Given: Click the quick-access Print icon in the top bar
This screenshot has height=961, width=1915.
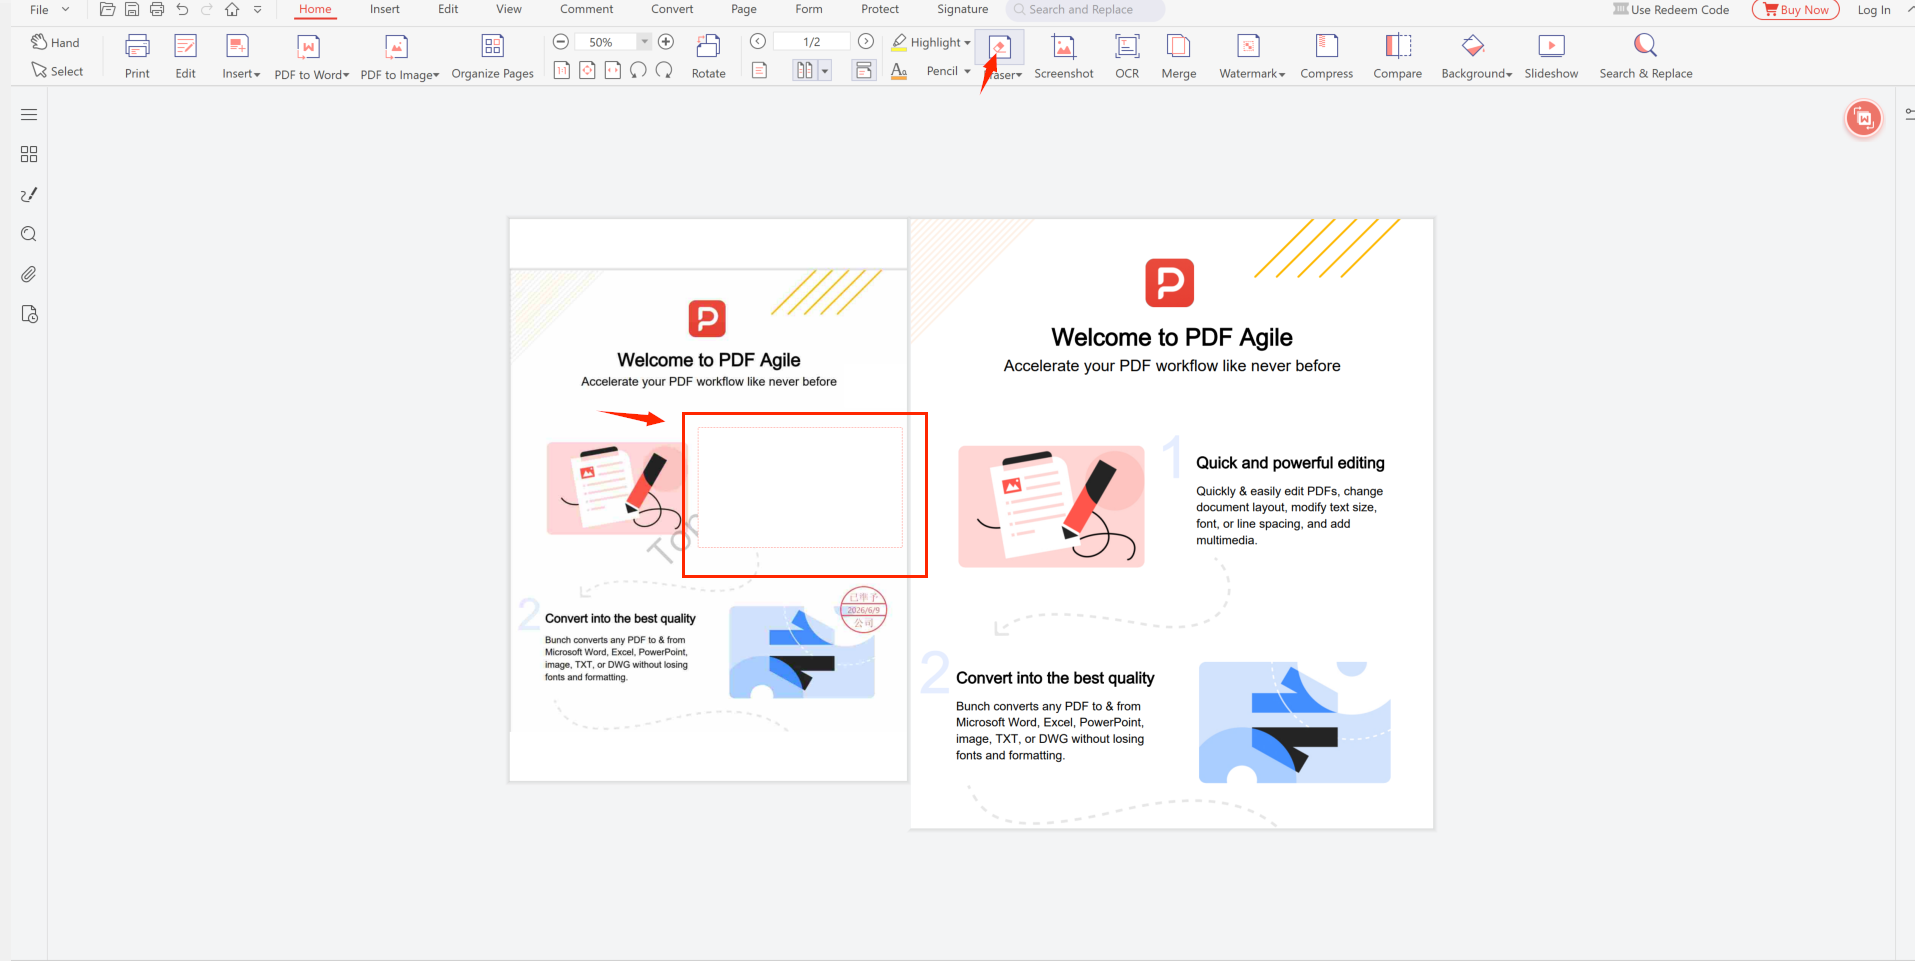Looking at the screenshot, I should (x=157, y=9).
